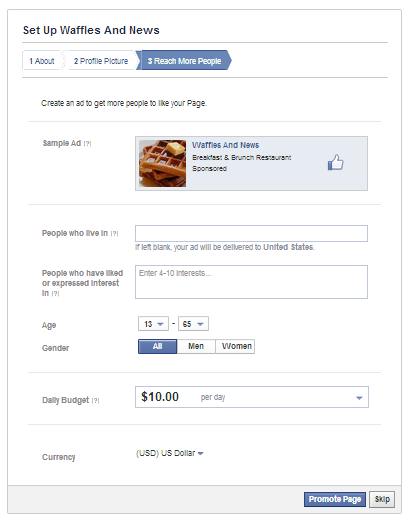Click the help icon next to People who live in
Viewport: 408px width, 518px height.
click(114, 234)
